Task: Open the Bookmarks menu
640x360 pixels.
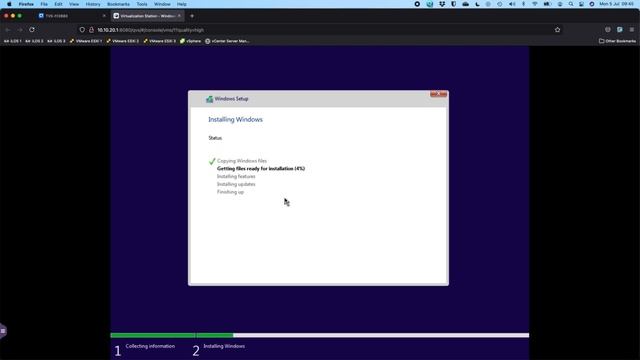Action: pos(118,4)
